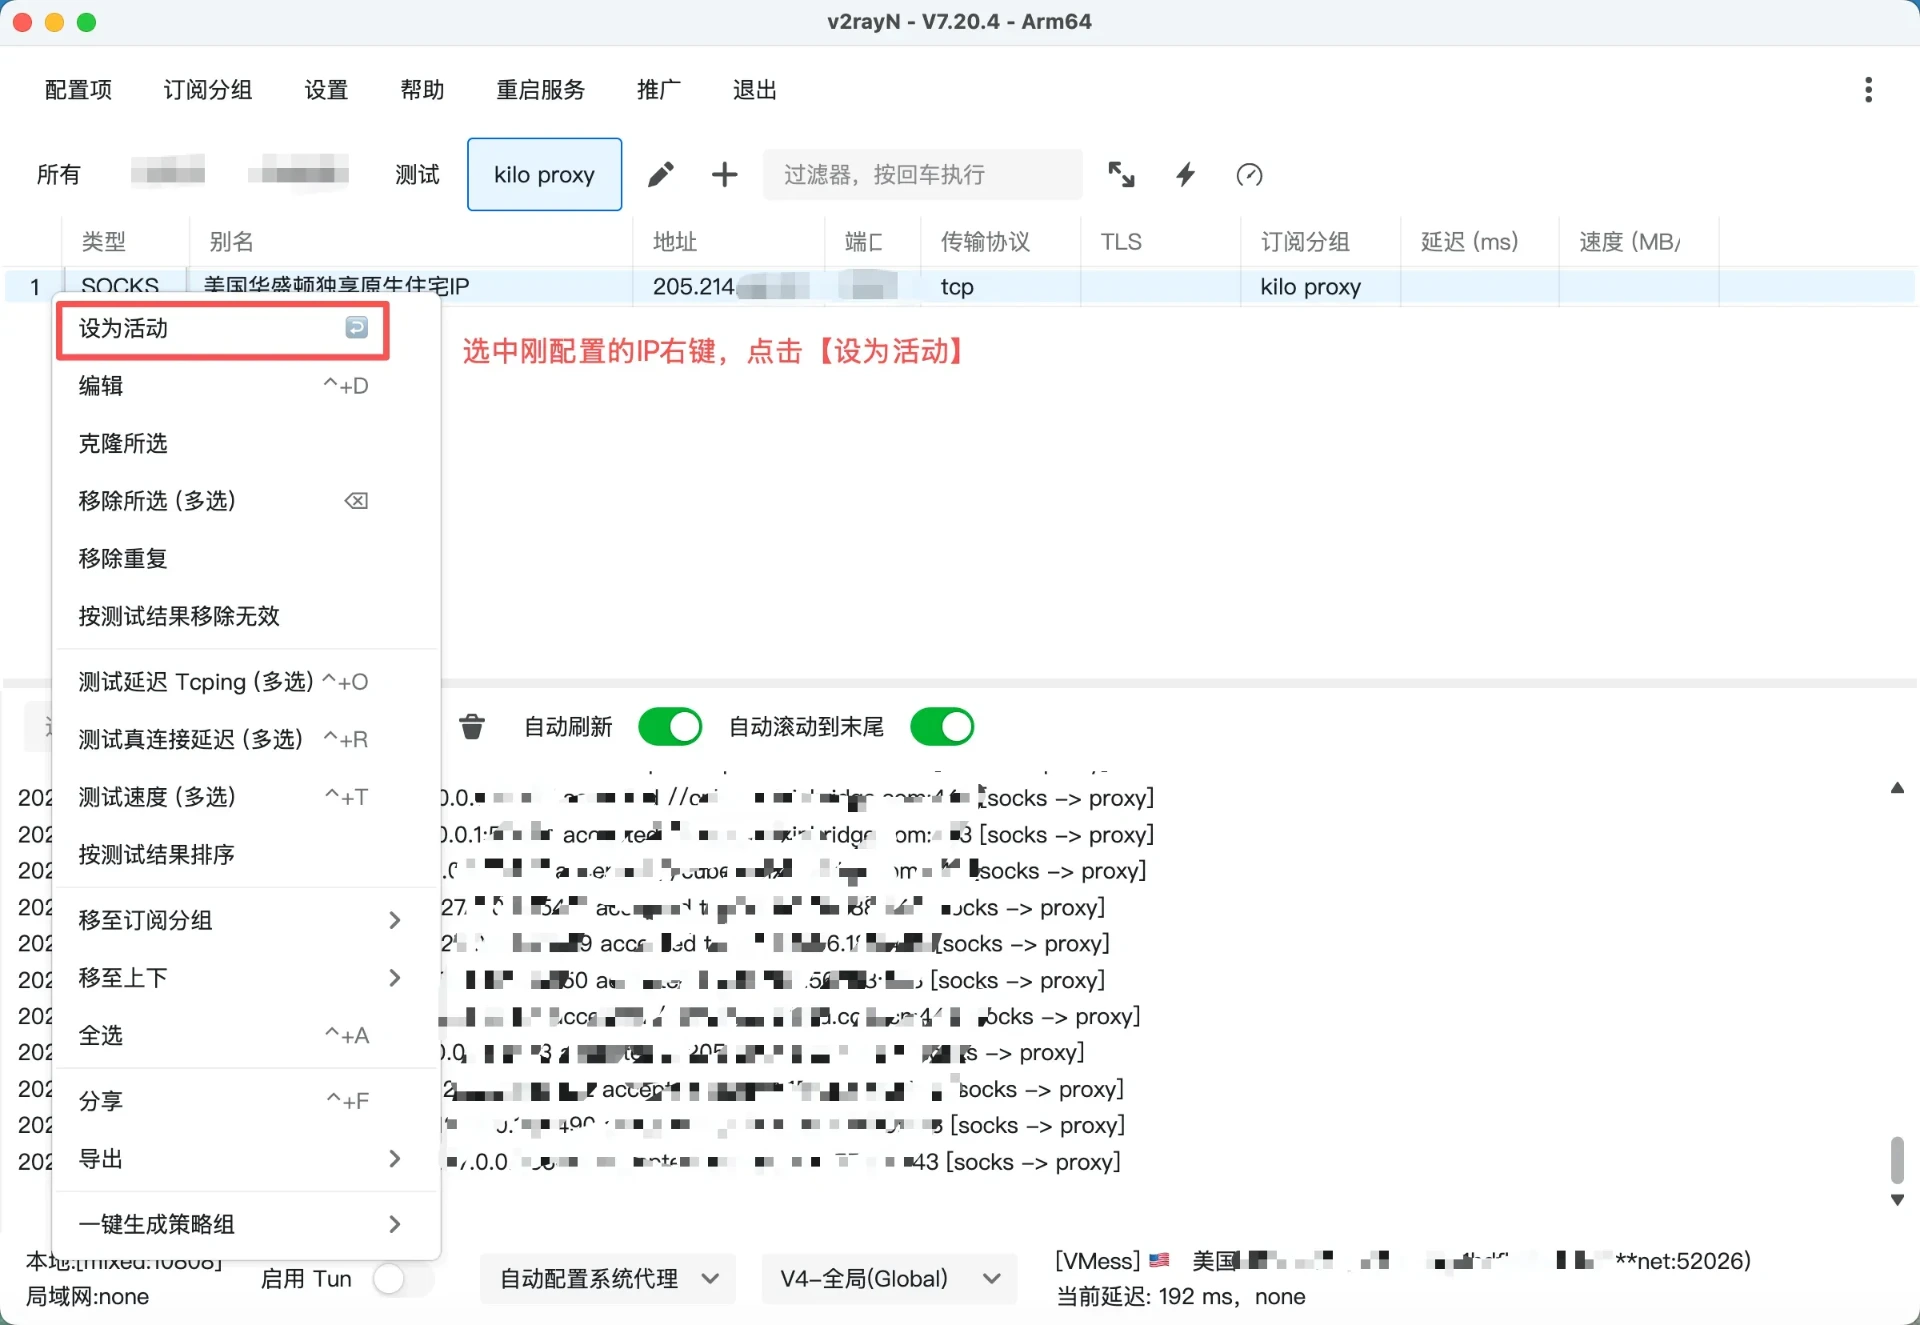Click the trash icon to clear logs

(x=472, y=726)
